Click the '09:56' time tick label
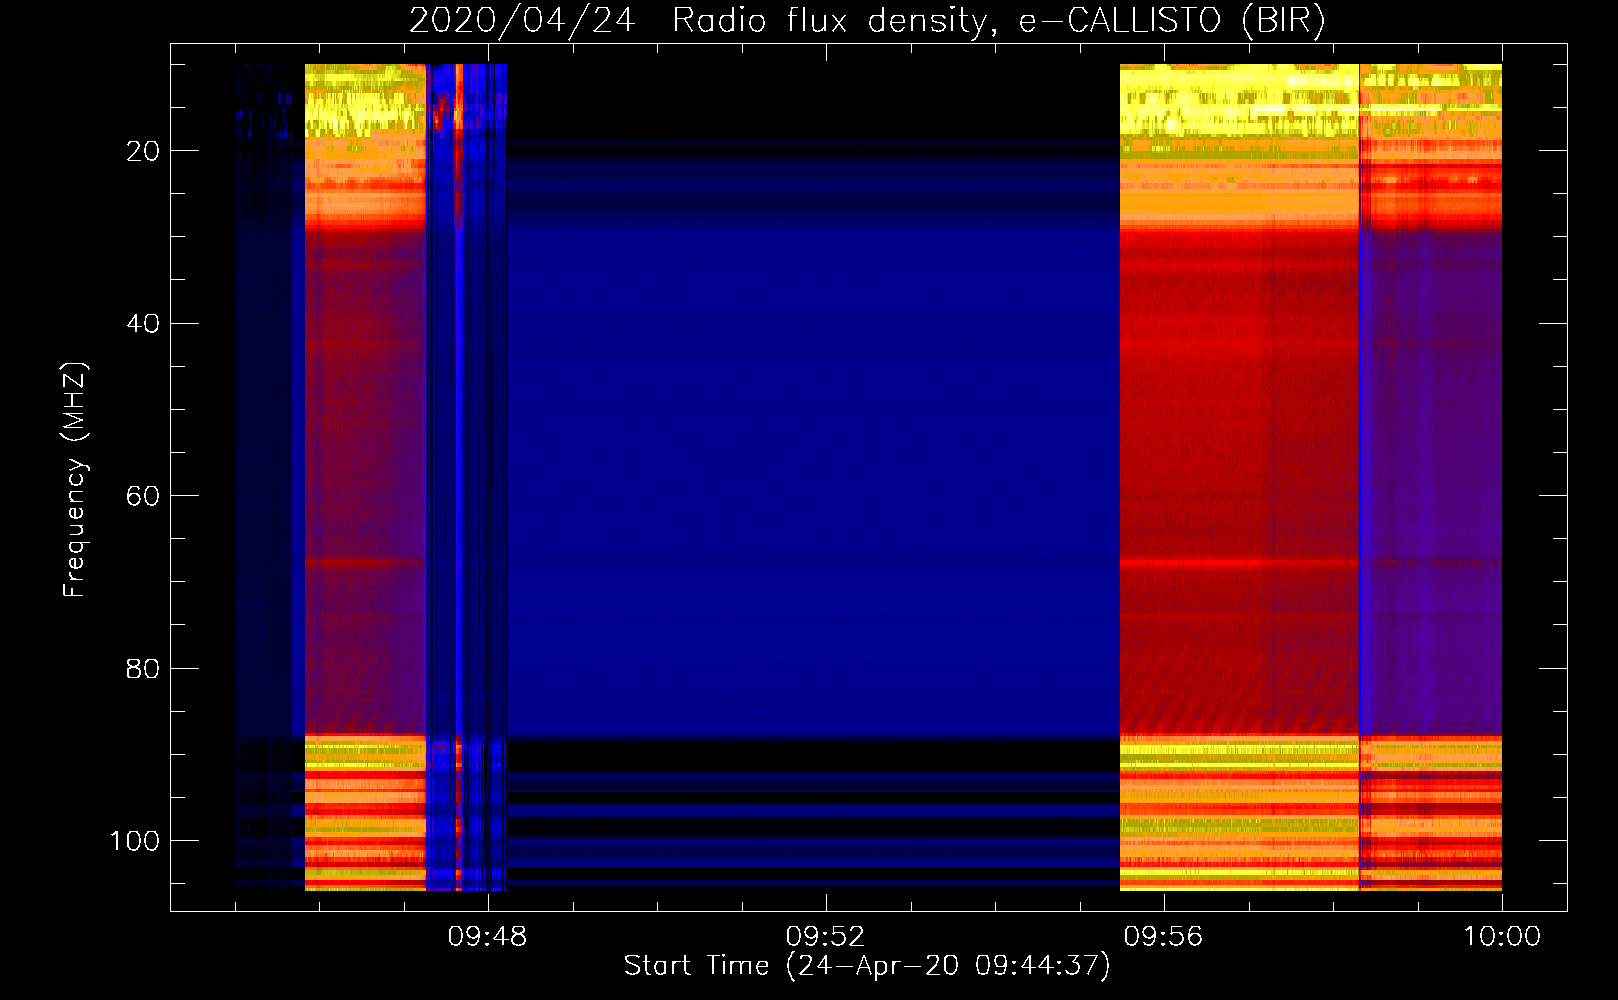 tap(1163, 937)
